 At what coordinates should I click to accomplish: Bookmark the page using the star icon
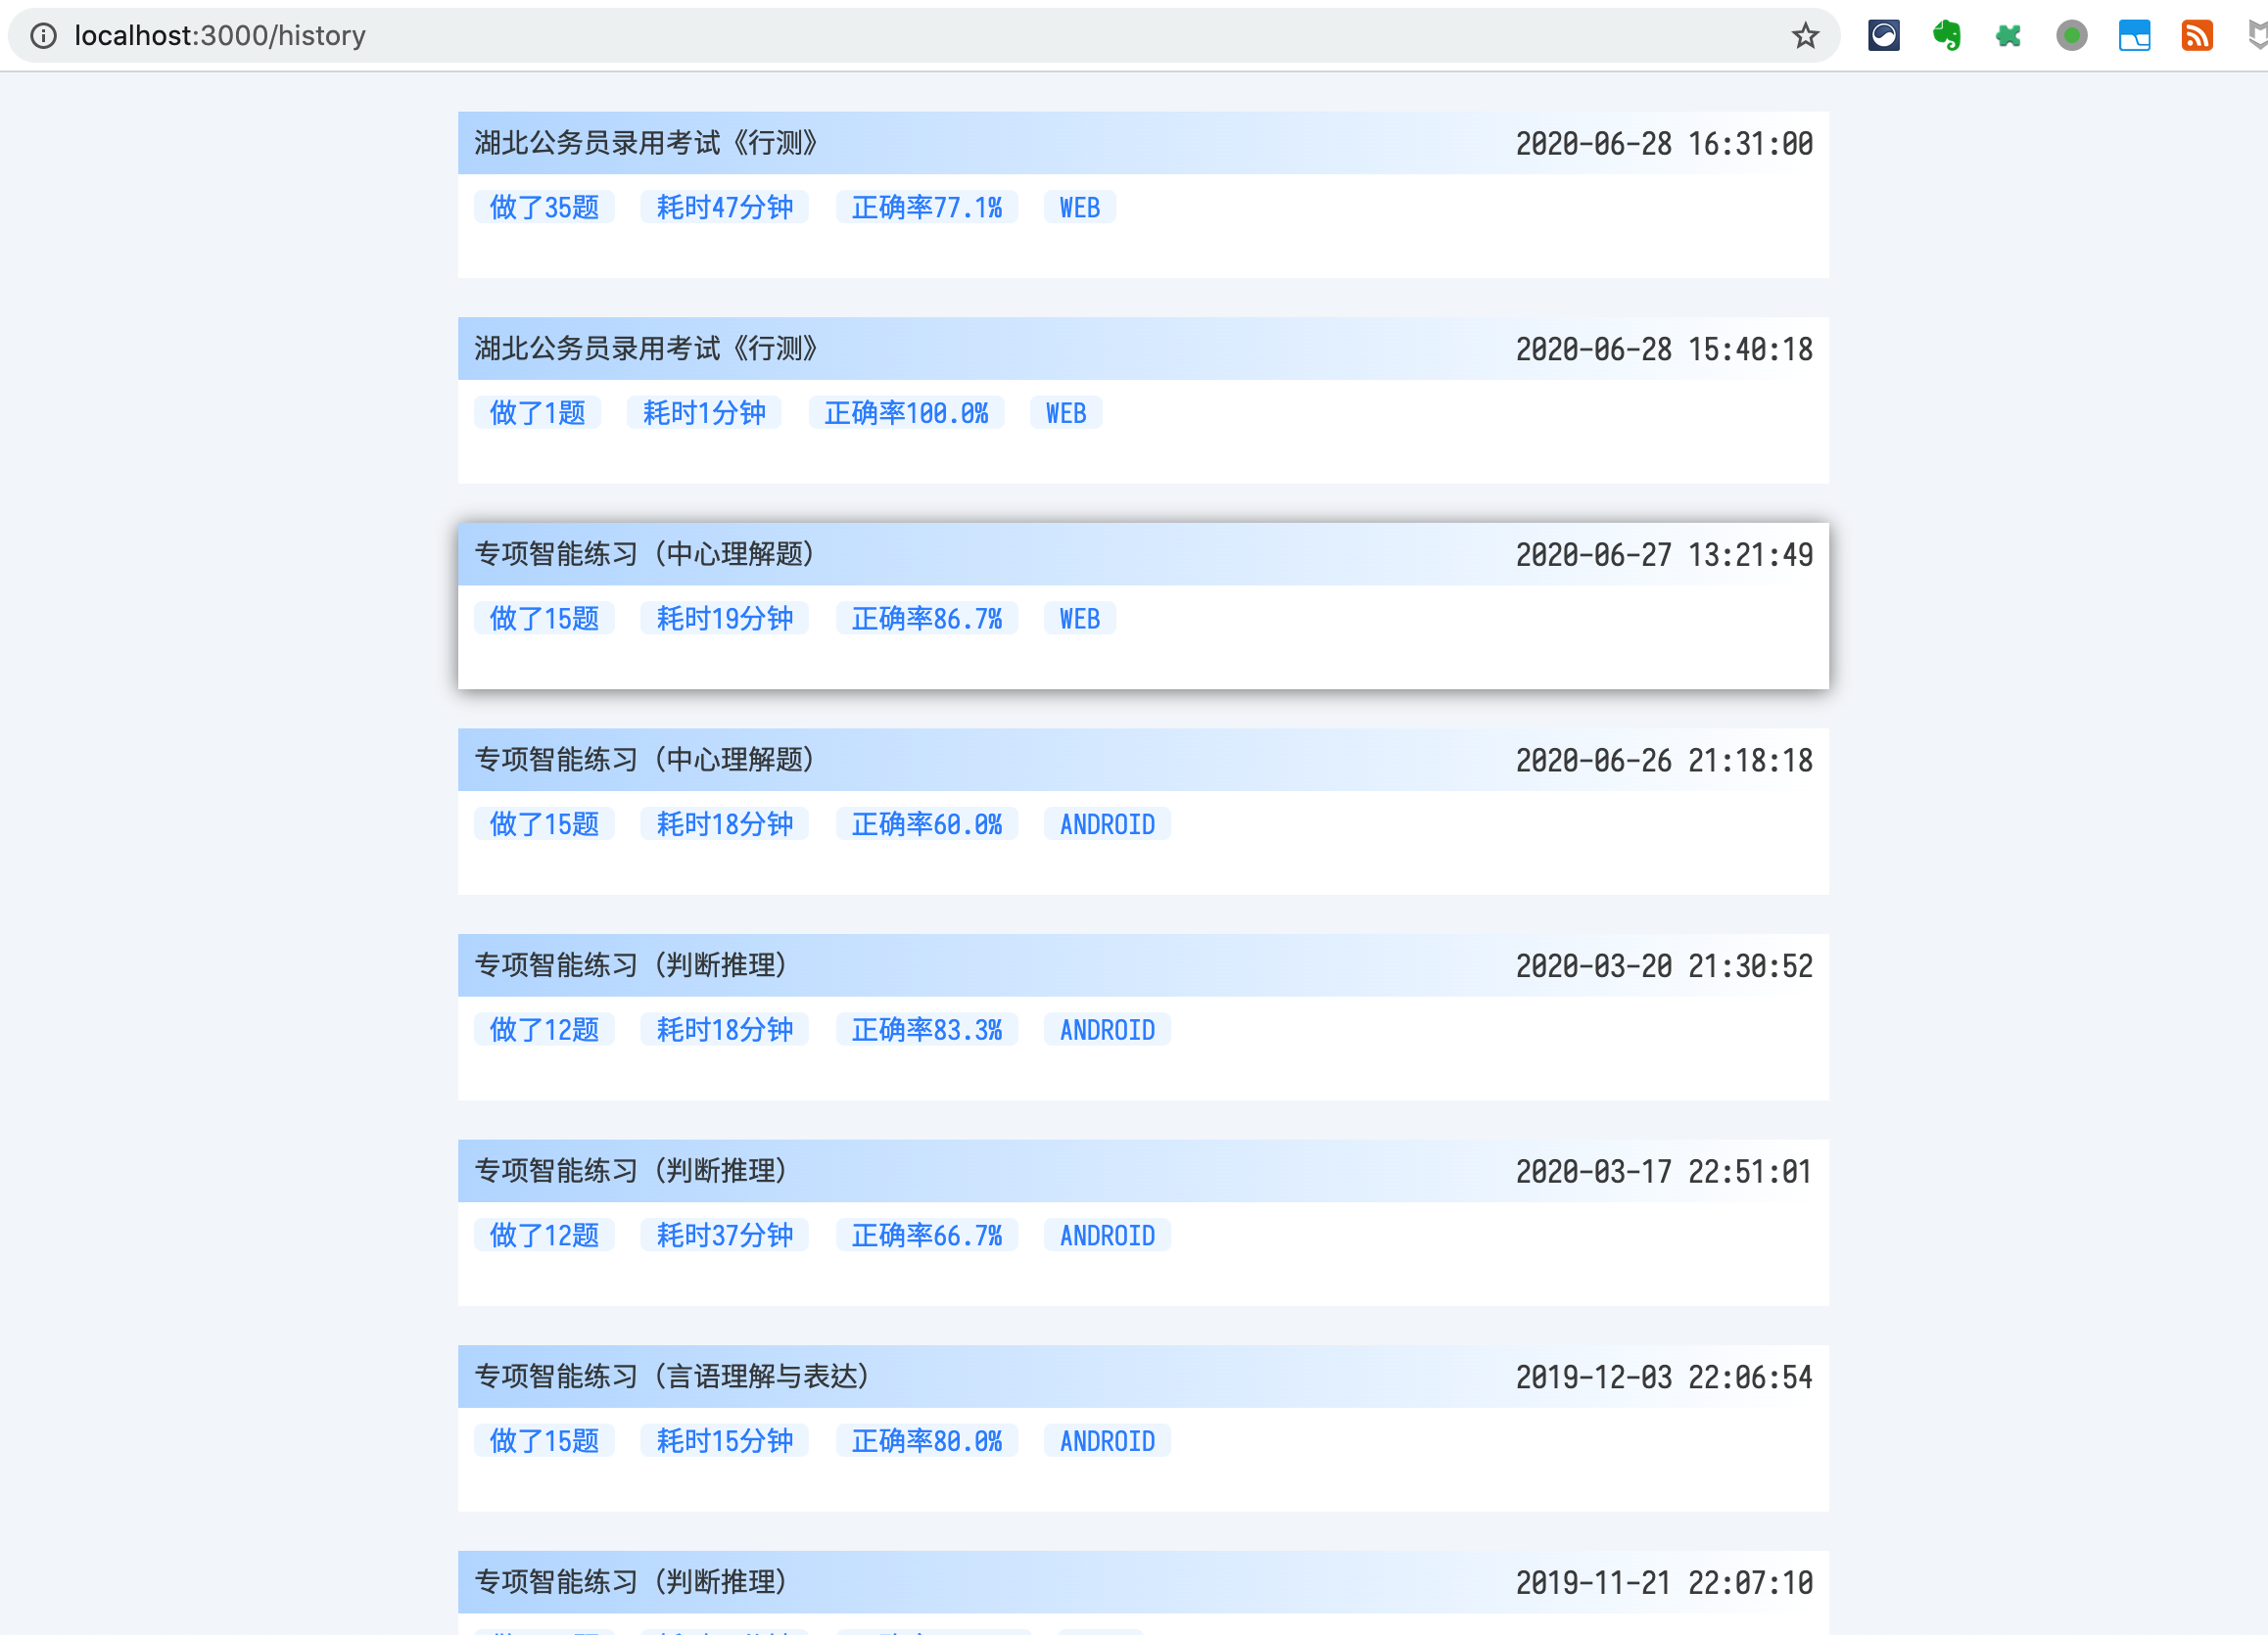(1806, 35)
